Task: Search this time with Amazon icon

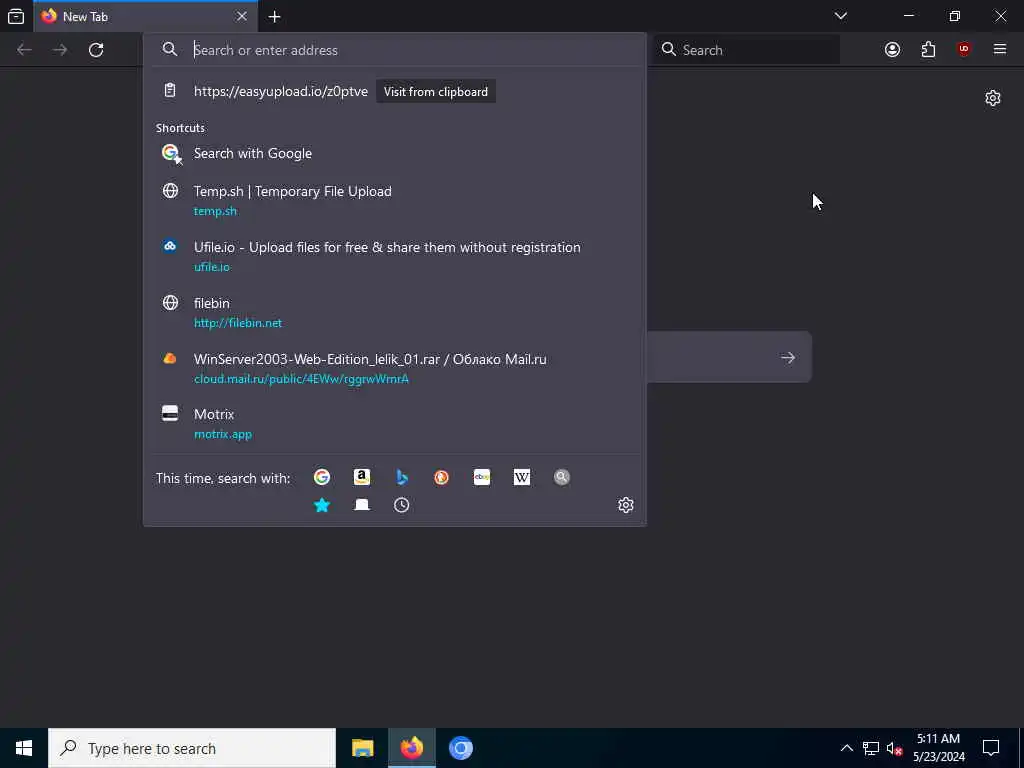Action: [x=362, y=477]
